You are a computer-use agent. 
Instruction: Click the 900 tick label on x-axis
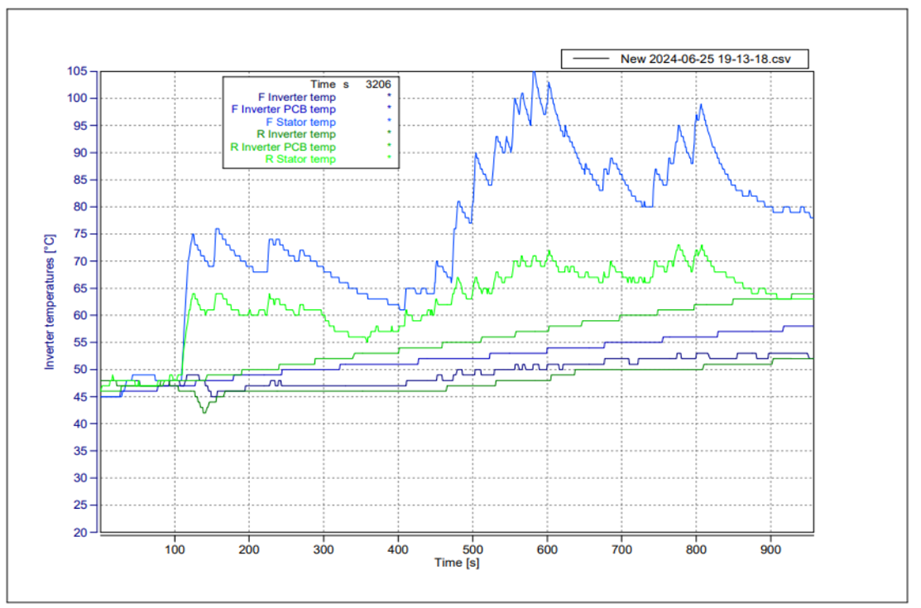[771, 549]
